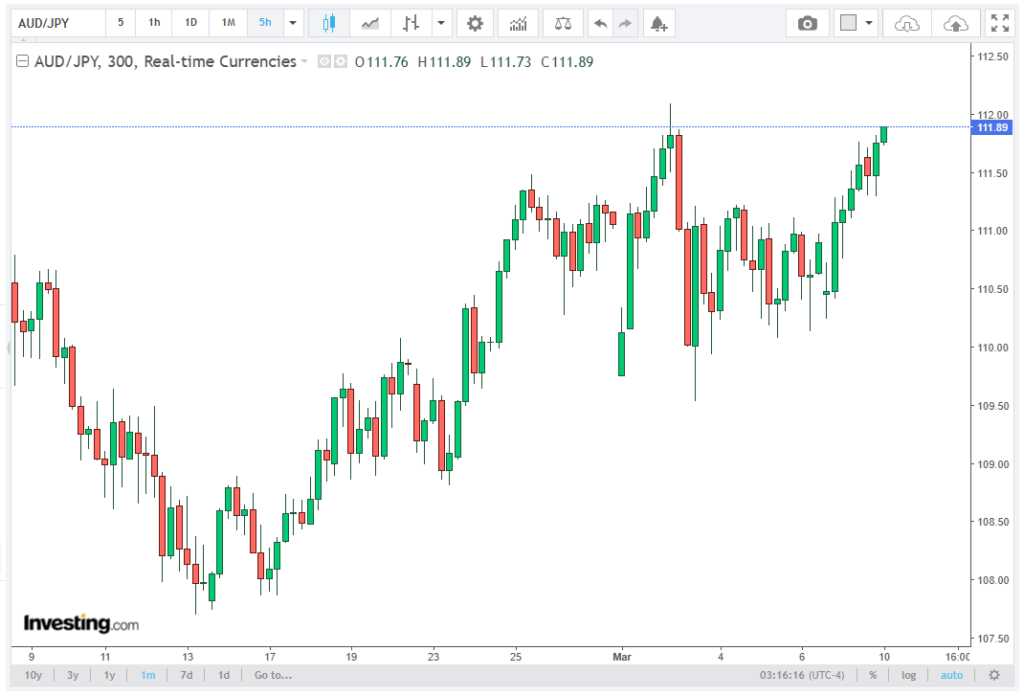Undo the last chart action

tap(600, 23)
